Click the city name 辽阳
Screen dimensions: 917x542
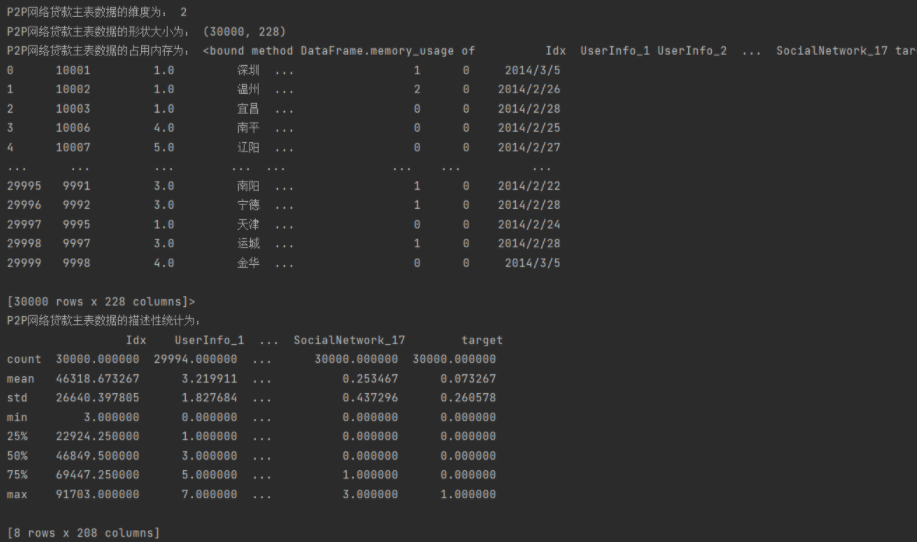pyautogui.click(x=248, y=147)
